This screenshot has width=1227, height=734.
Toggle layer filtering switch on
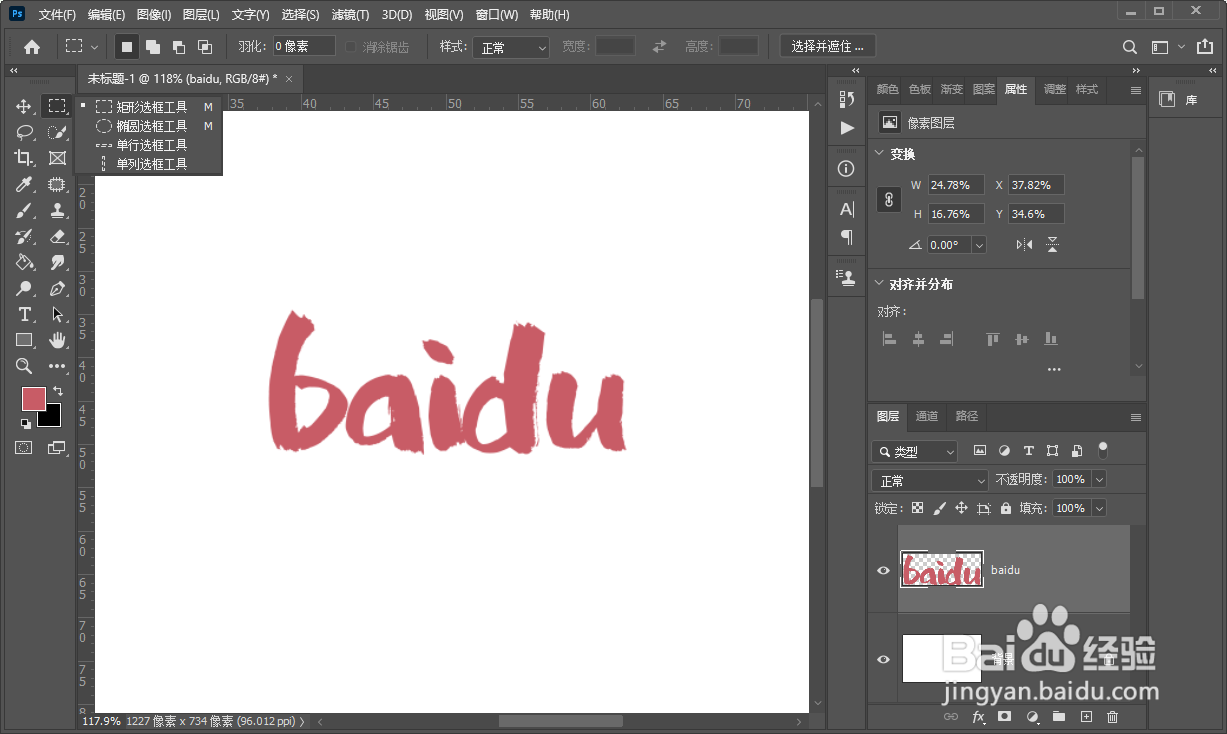click(x=1103, y=450)
